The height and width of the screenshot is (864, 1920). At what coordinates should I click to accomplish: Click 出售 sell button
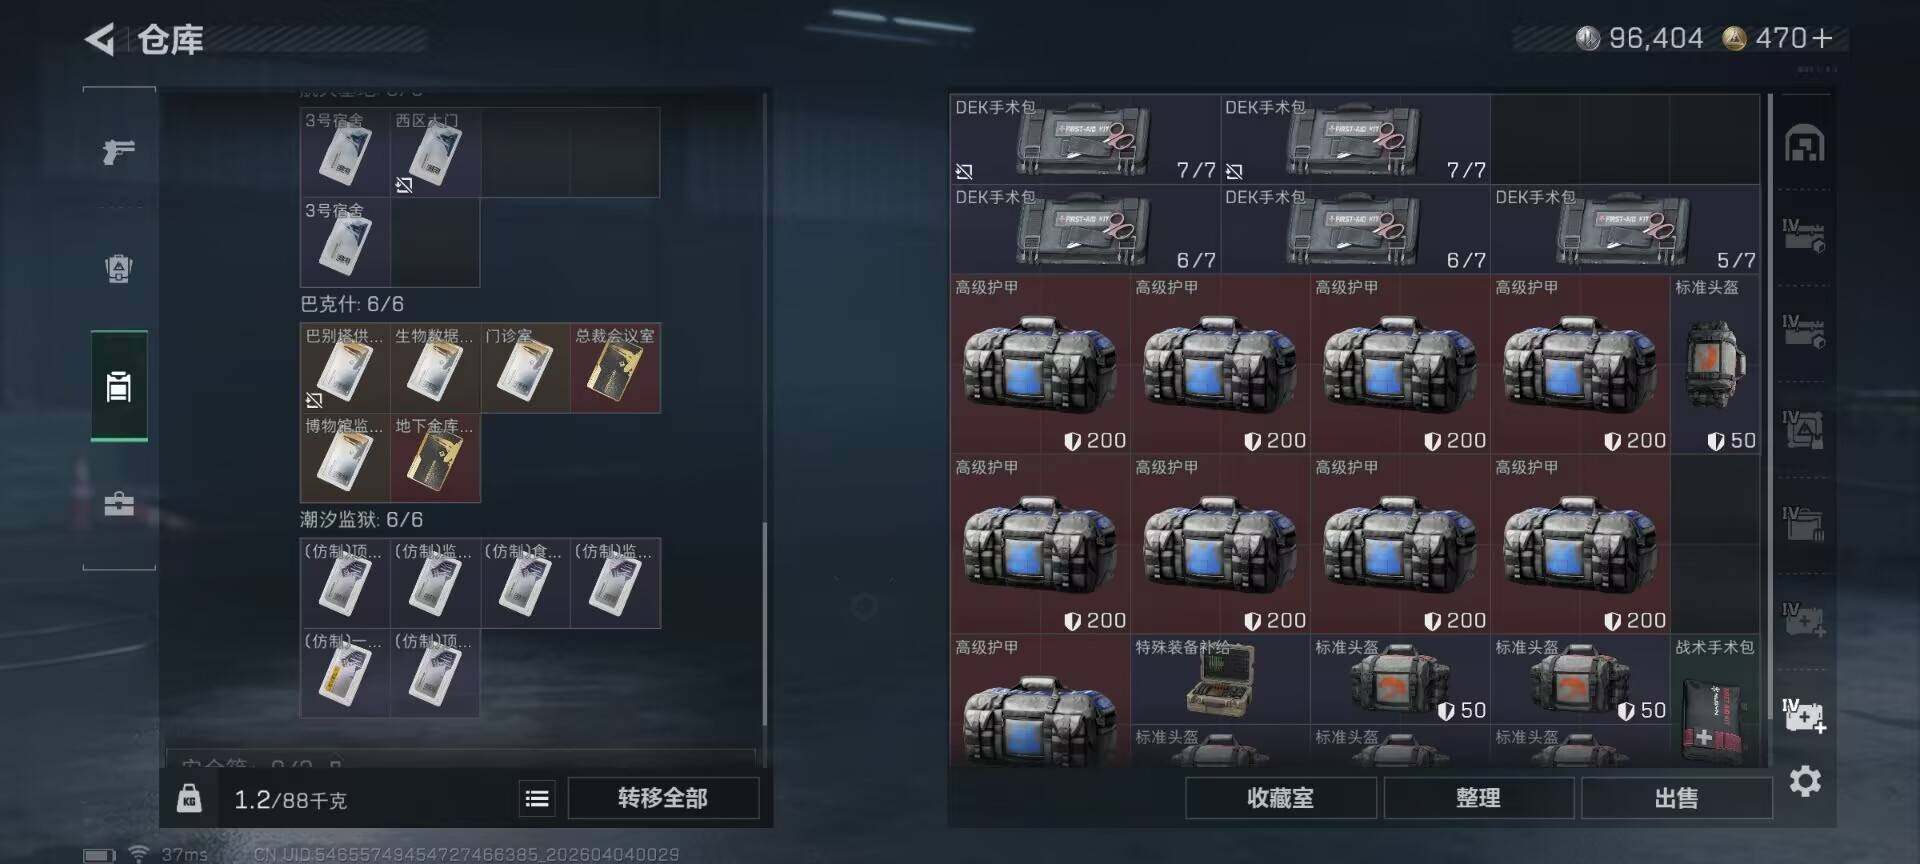(1677, 798)
